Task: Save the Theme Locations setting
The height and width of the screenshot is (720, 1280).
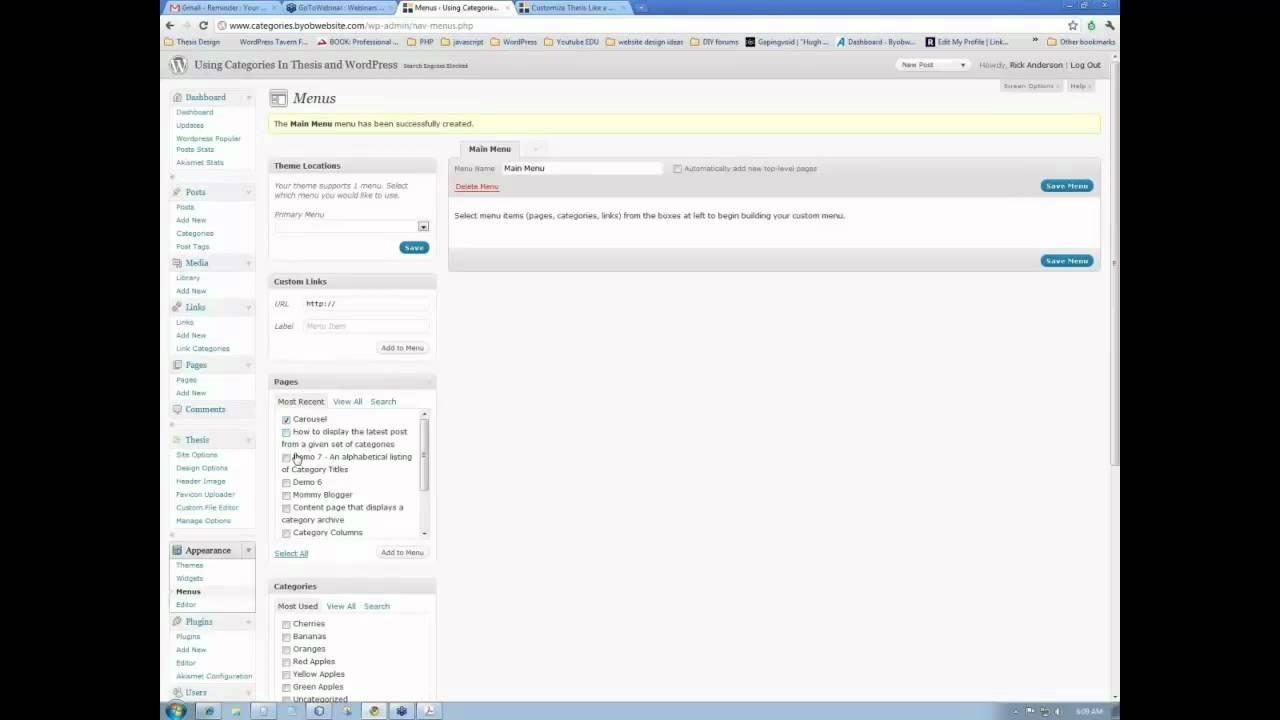Action: (x=414, y=248)
